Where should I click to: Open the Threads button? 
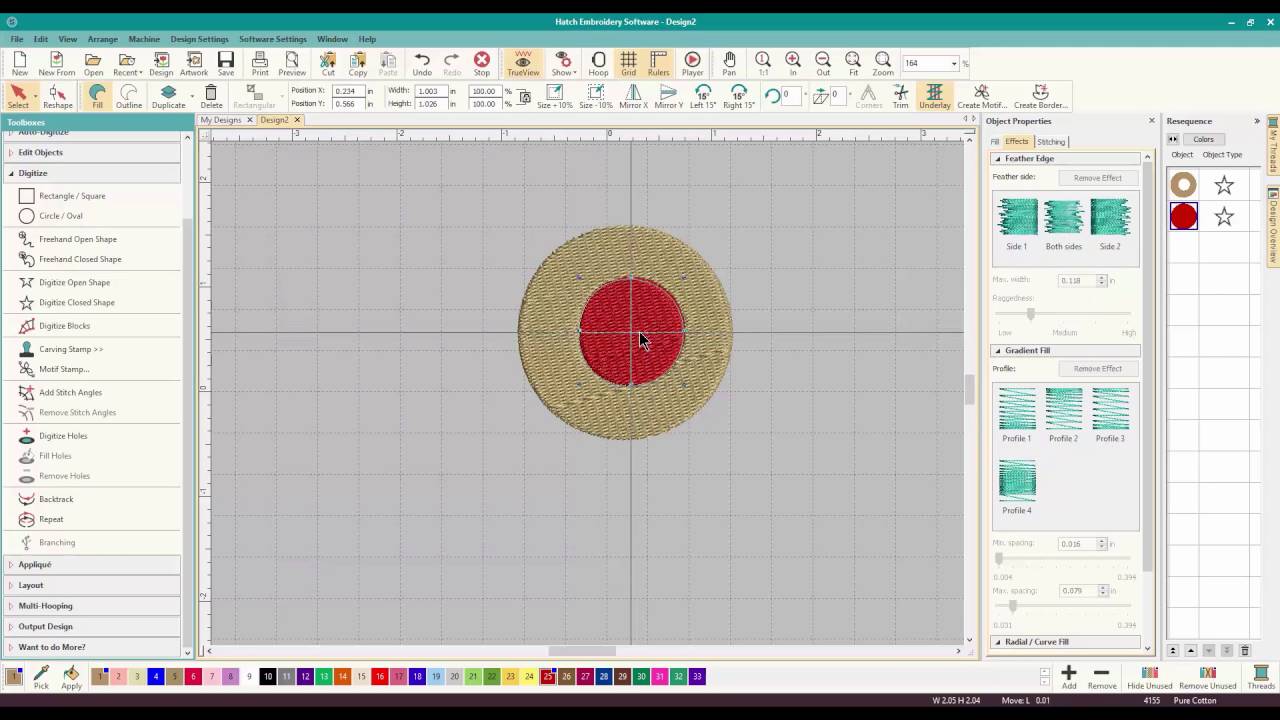click(x=1261, y=678)
